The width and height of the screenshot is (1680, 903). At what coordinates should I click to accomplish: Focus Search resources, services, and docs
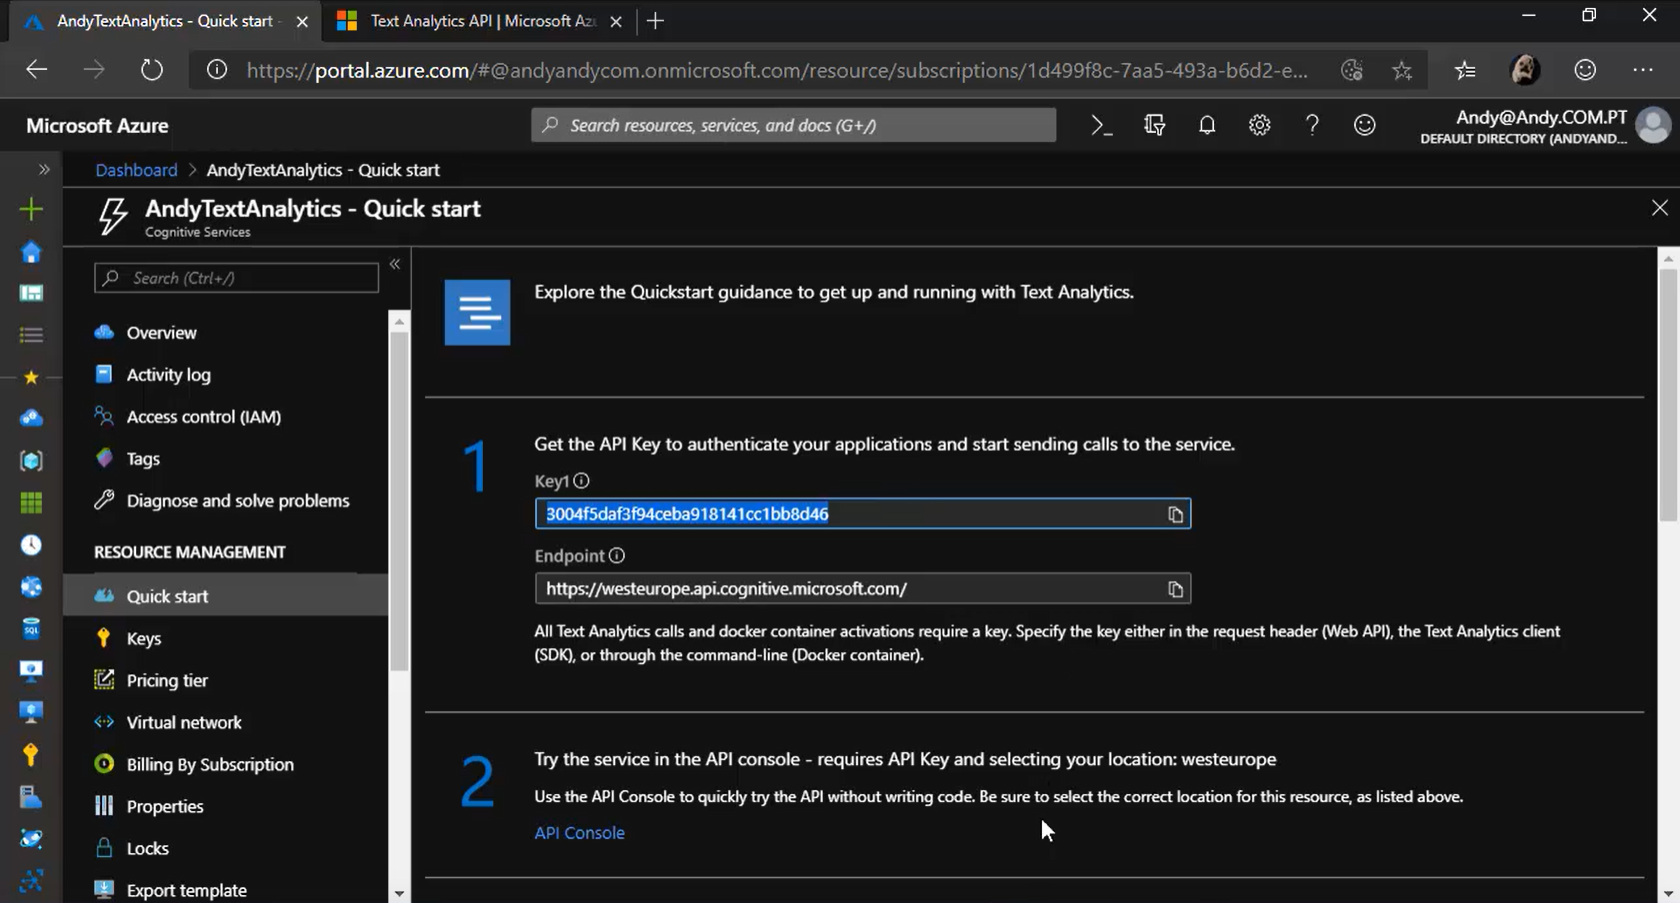coord(793,125)
